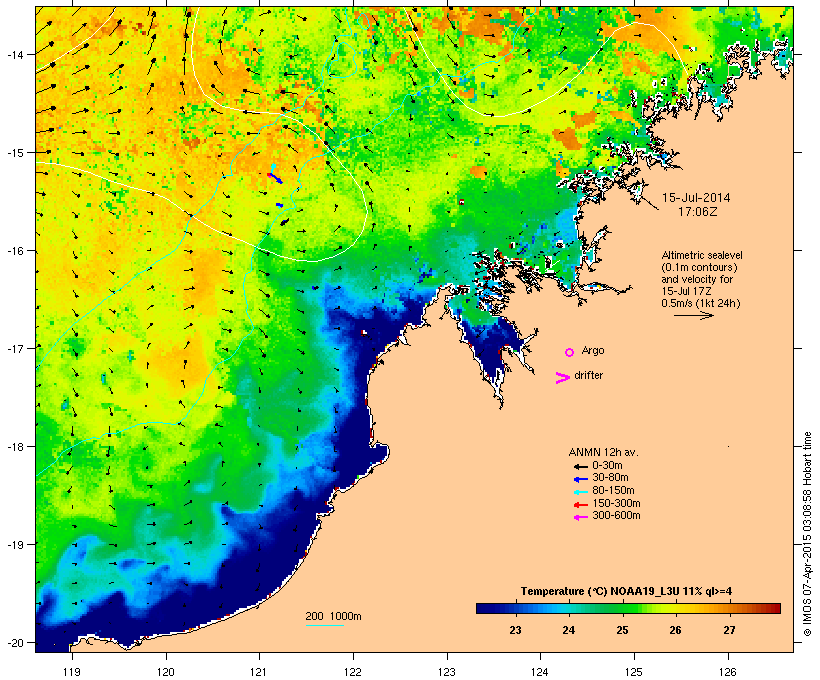Click the latitude axis label -19

(x=15, y=545)
